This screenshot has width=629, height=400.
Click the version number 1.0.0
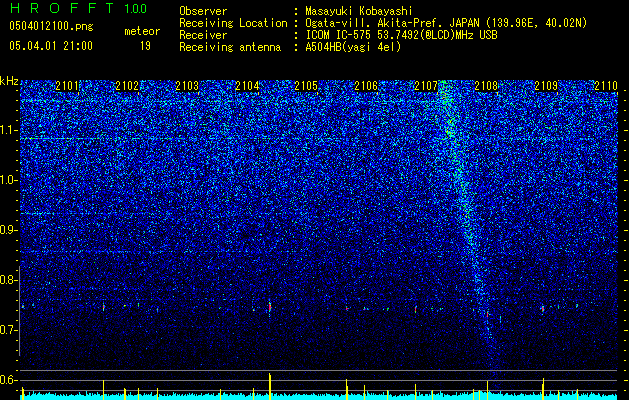136,8
